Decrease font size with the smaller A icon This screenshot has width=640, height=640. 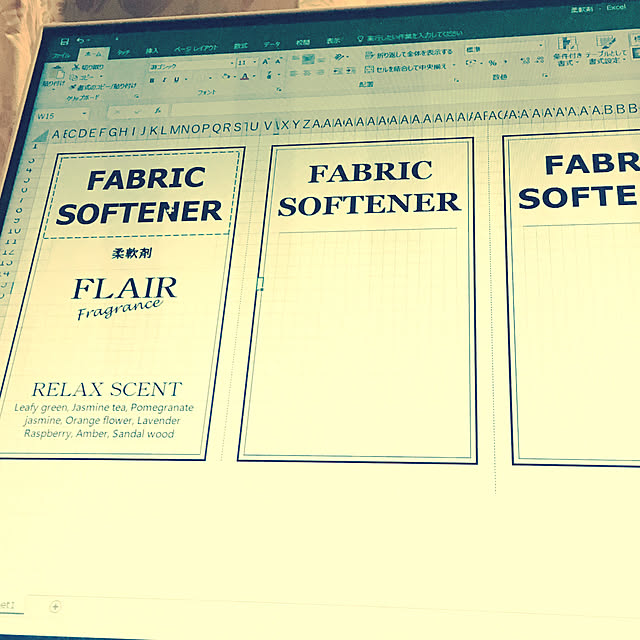coord(279,61)
